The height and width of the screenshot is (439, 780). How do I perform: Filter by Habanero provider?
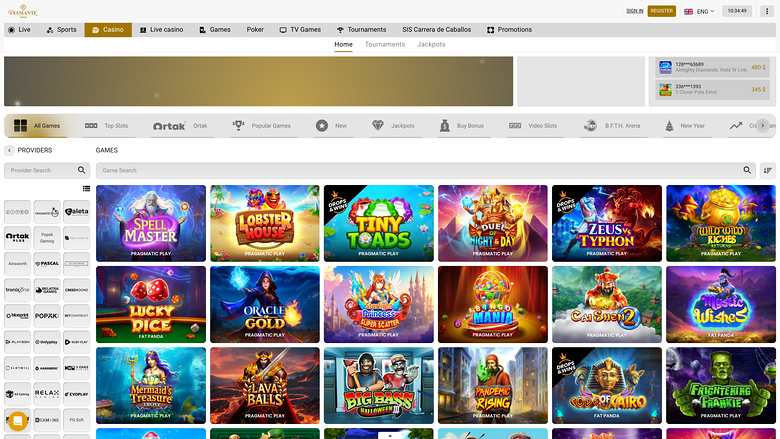(47, 368)
